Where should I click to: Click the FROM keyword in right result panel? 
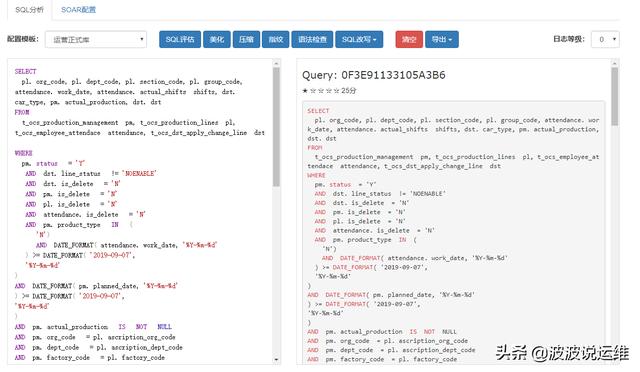coord(315,148)
